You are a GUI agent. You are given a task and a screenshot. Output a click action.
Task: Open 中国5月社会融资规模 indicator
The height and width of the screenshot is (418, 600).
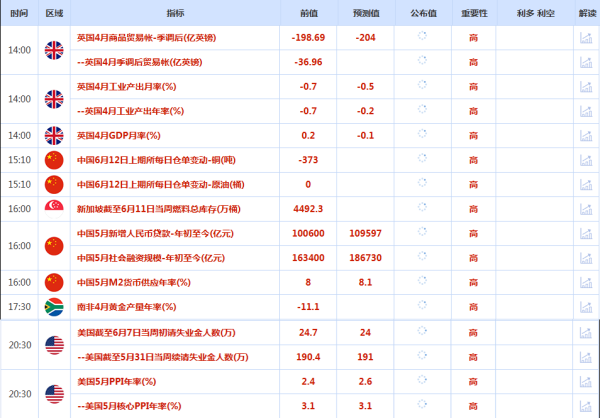pyautogui.click(x=151, y=258)
